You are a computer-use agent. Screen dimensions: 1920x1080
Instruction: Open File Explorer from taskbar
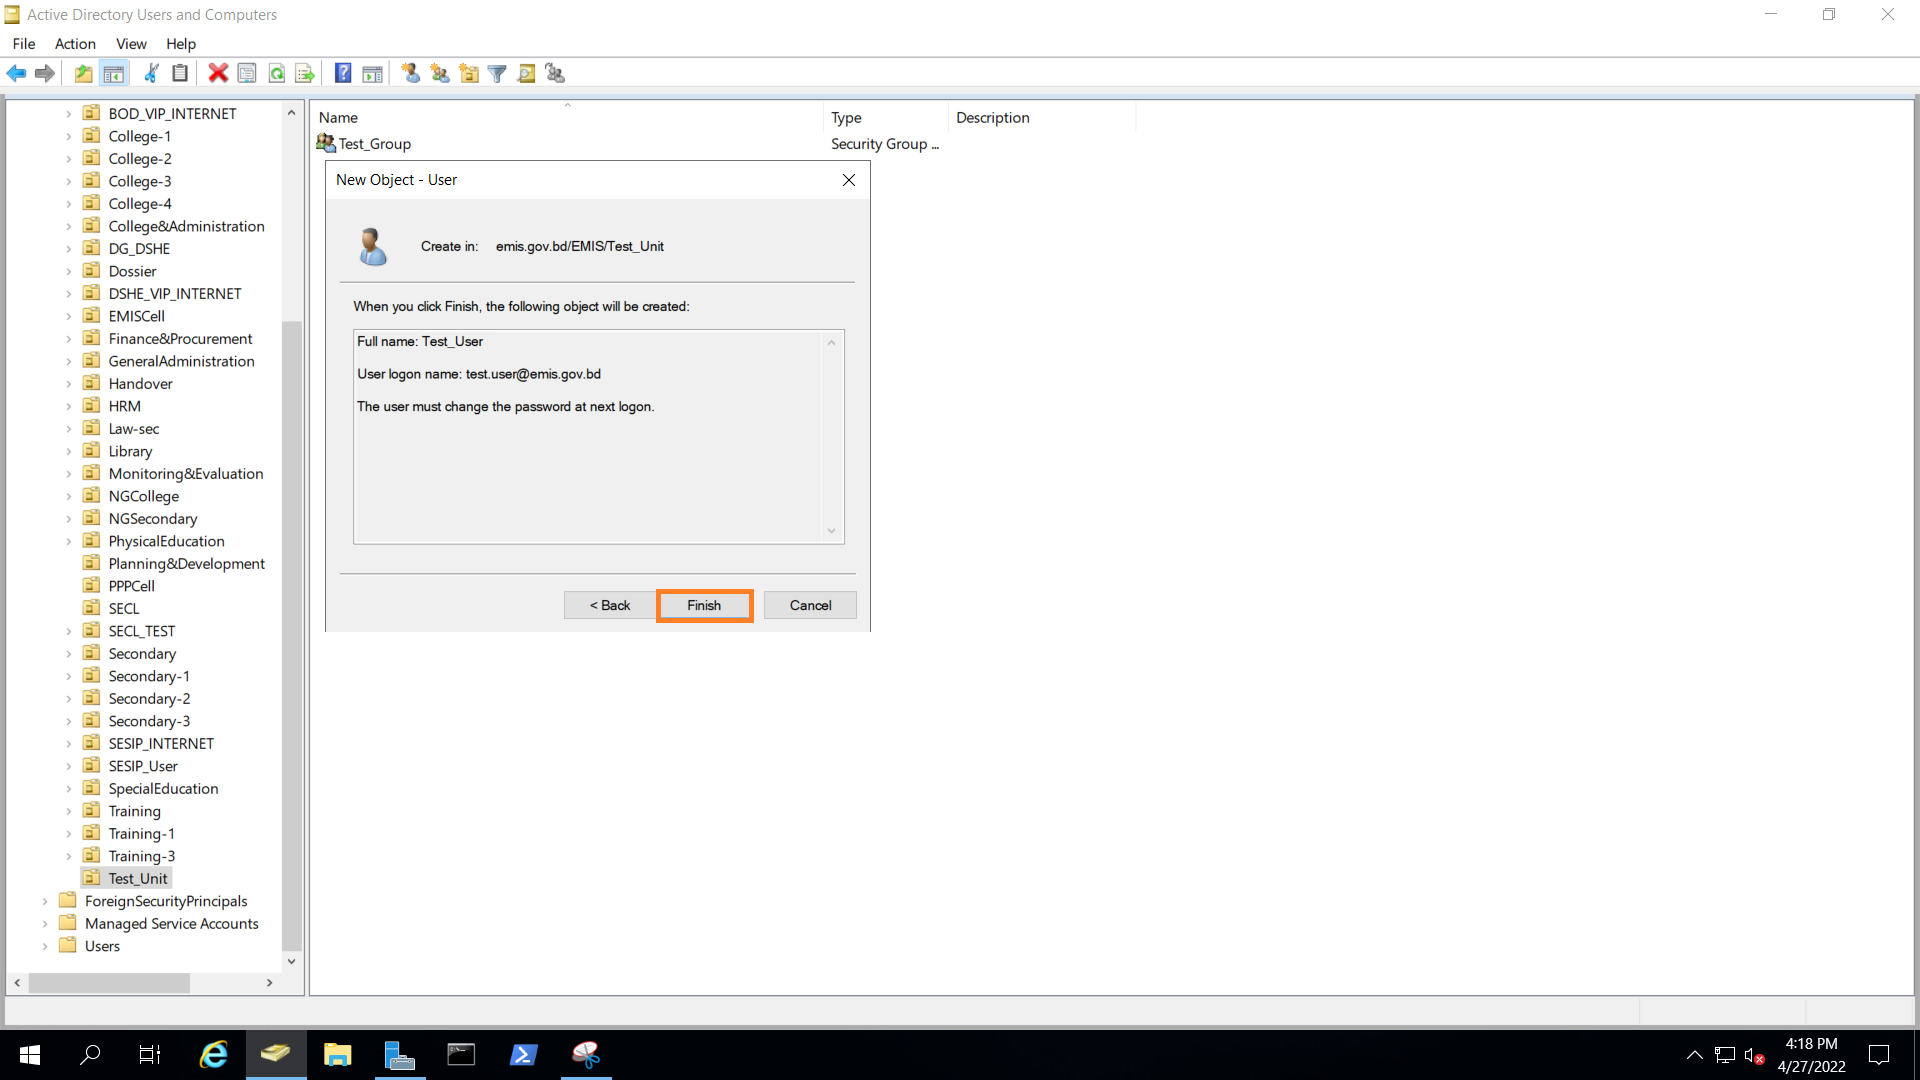tap(338, 1055)
